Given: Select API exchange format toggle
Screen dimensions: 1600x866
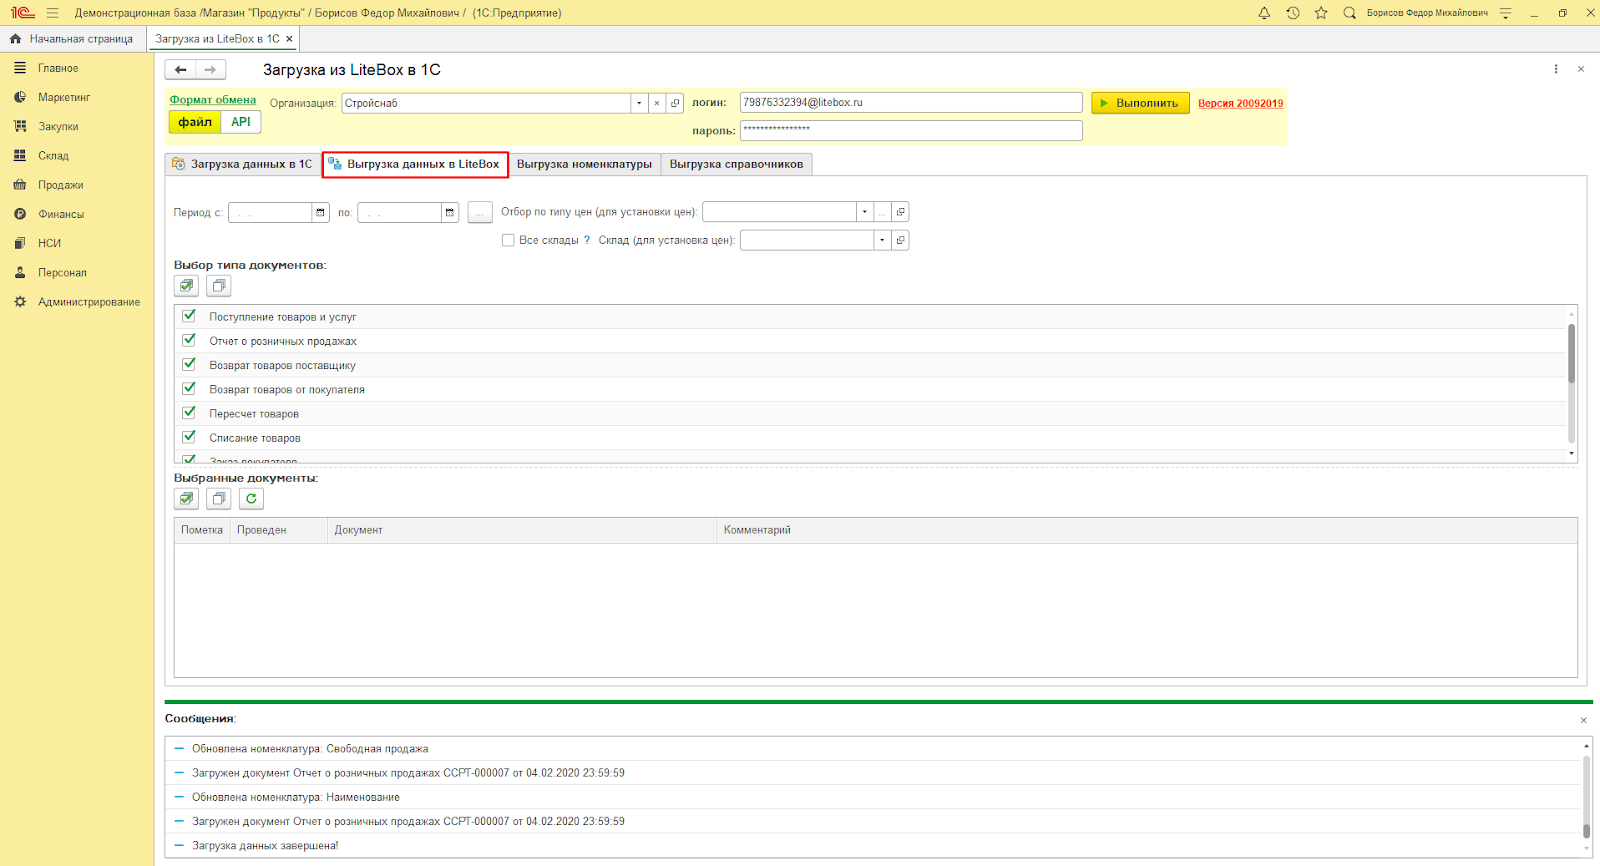Looking at the screenshot, I should coord(241,122).
